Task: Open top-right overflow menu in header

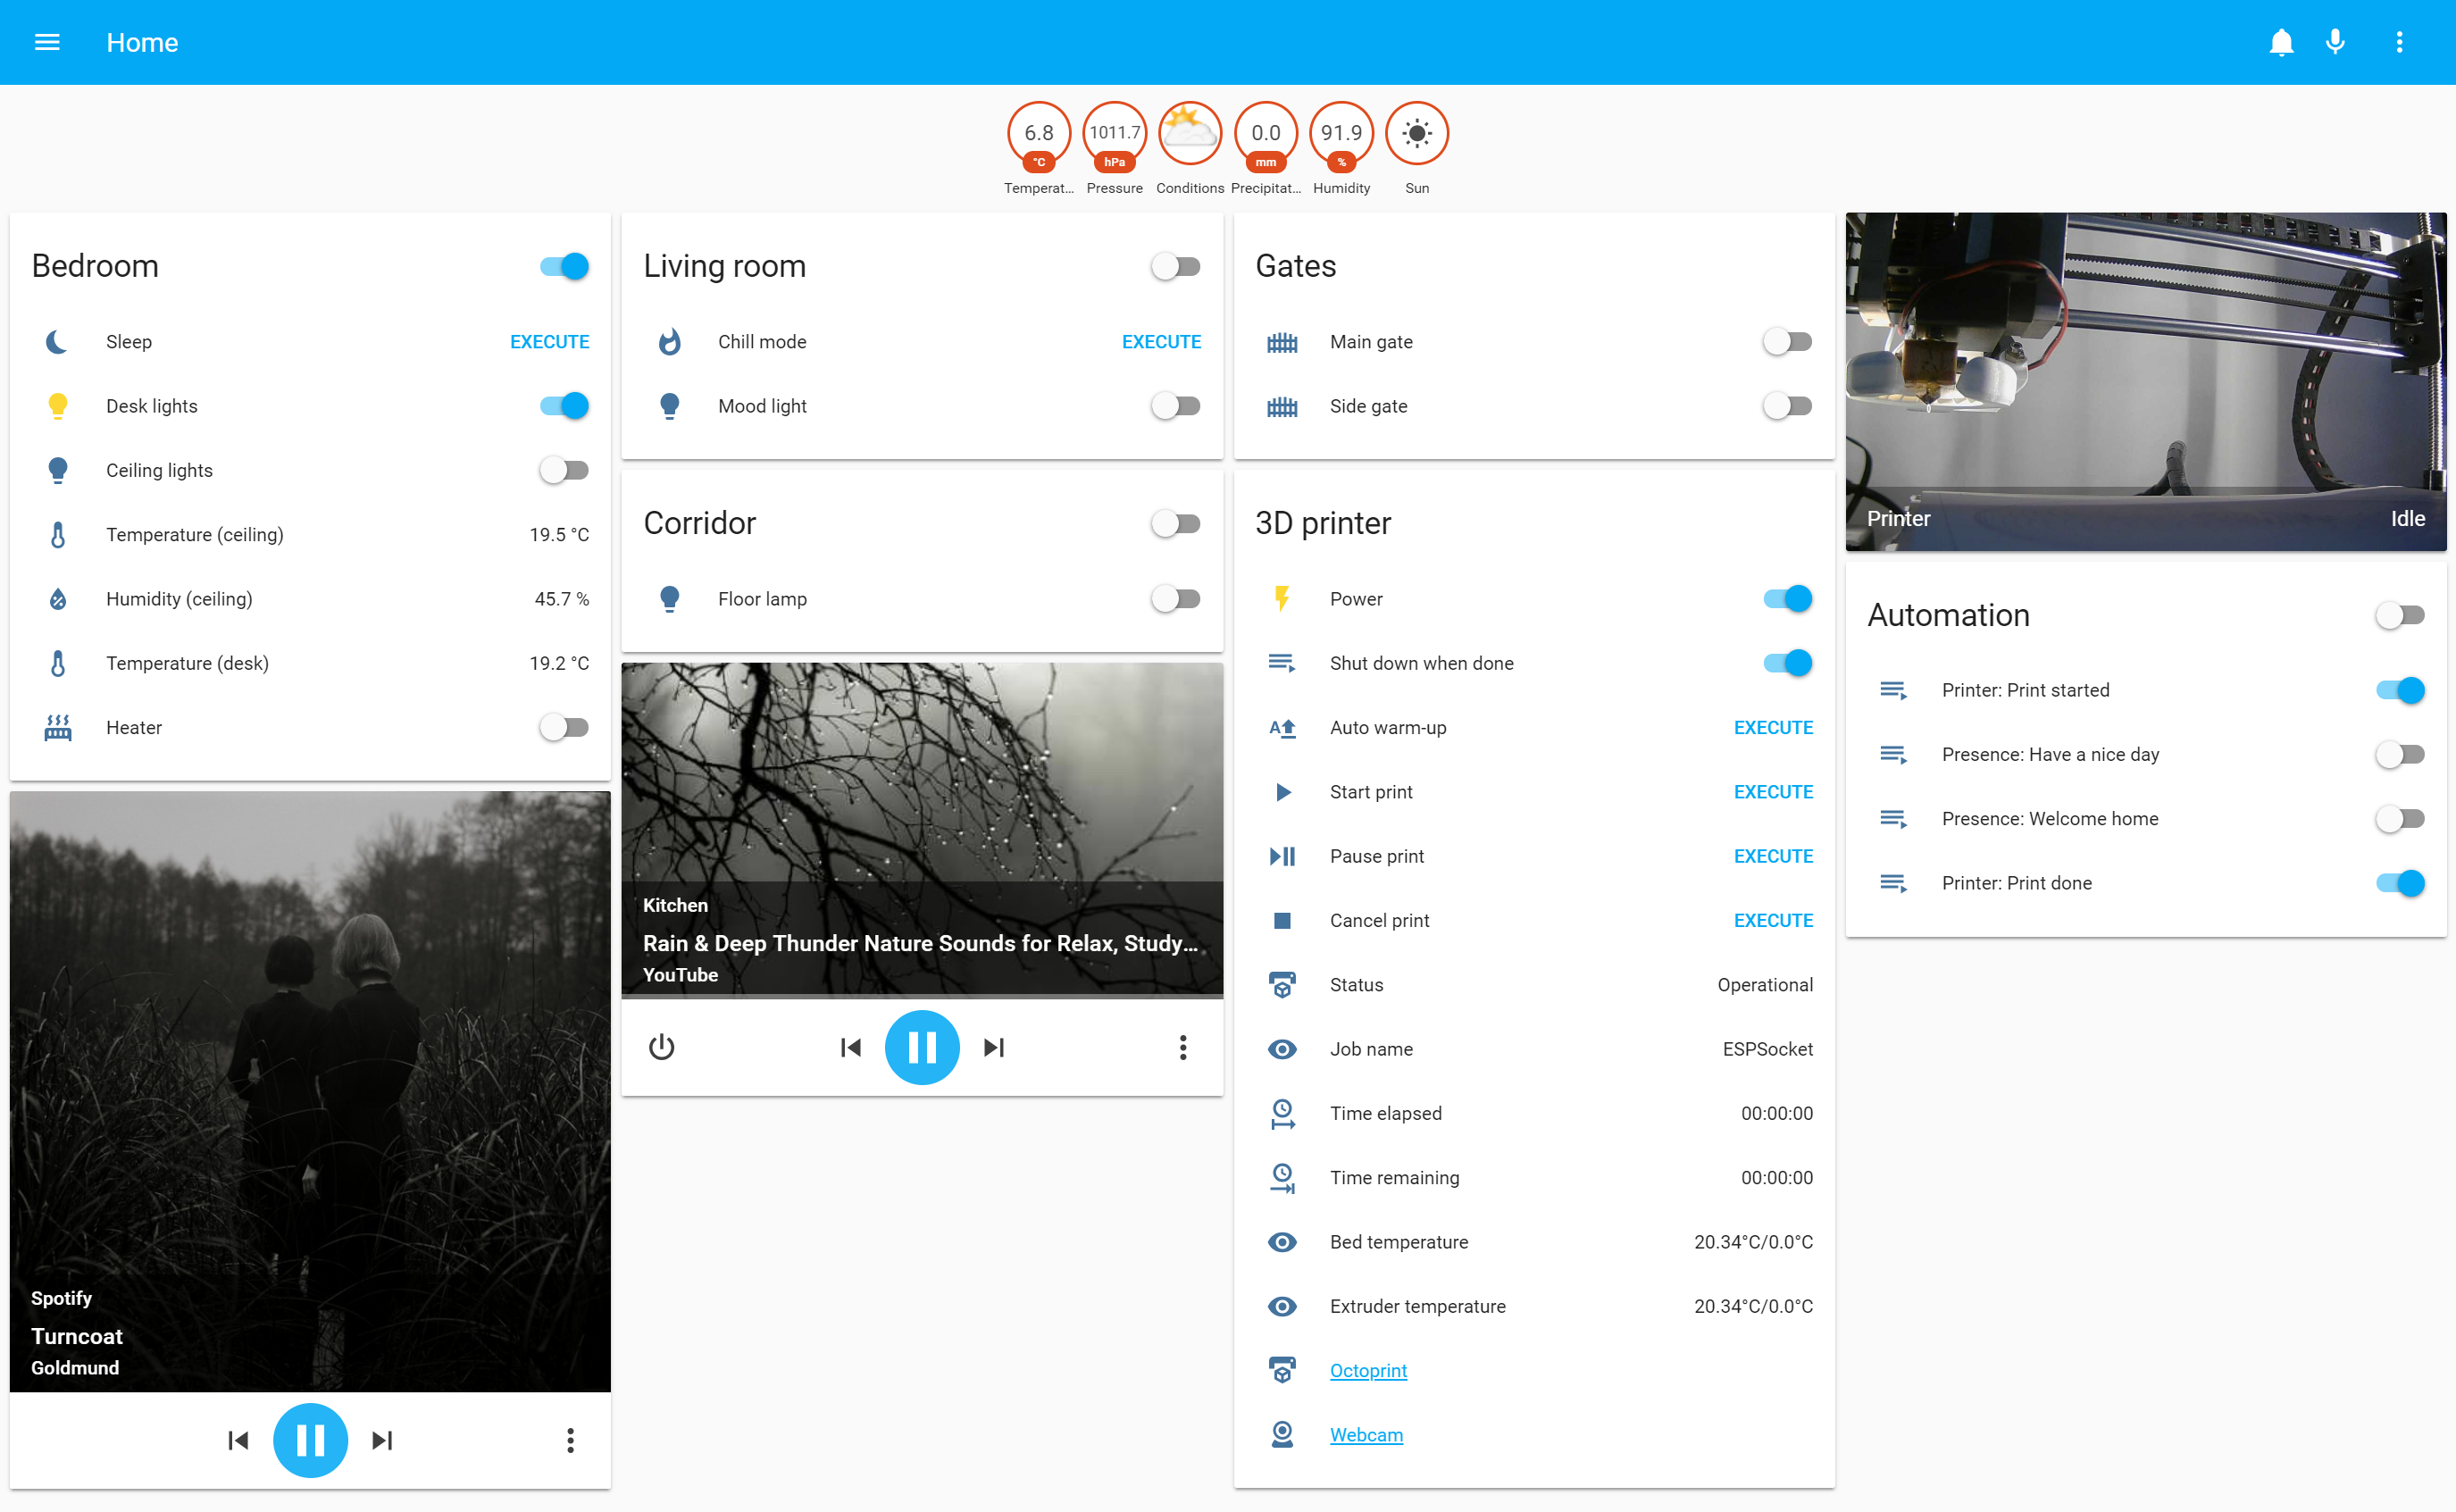Action: tap(2399, 42)
